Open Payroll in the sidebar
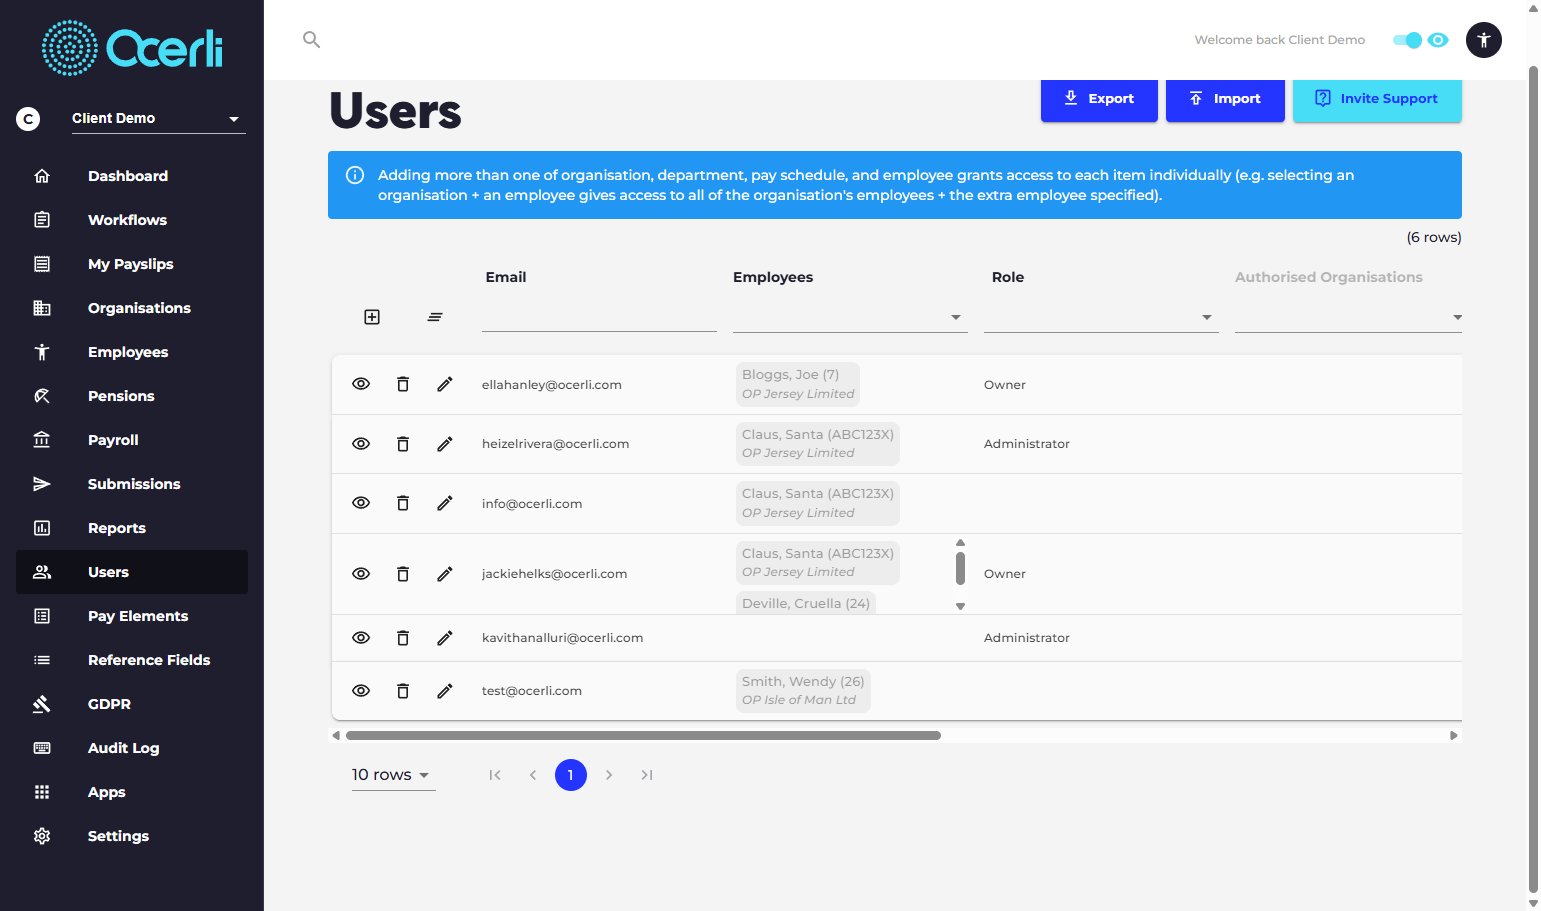 coord(132,440)
